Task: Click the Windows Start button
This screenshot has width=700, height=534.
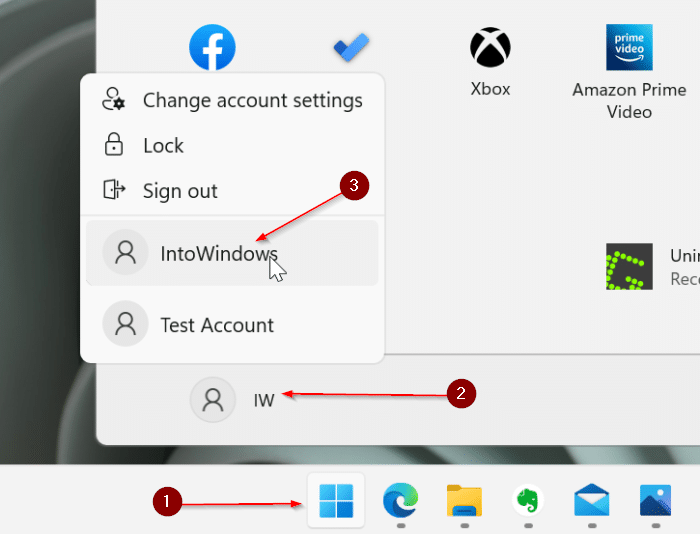Action: (x=336, y=501)
